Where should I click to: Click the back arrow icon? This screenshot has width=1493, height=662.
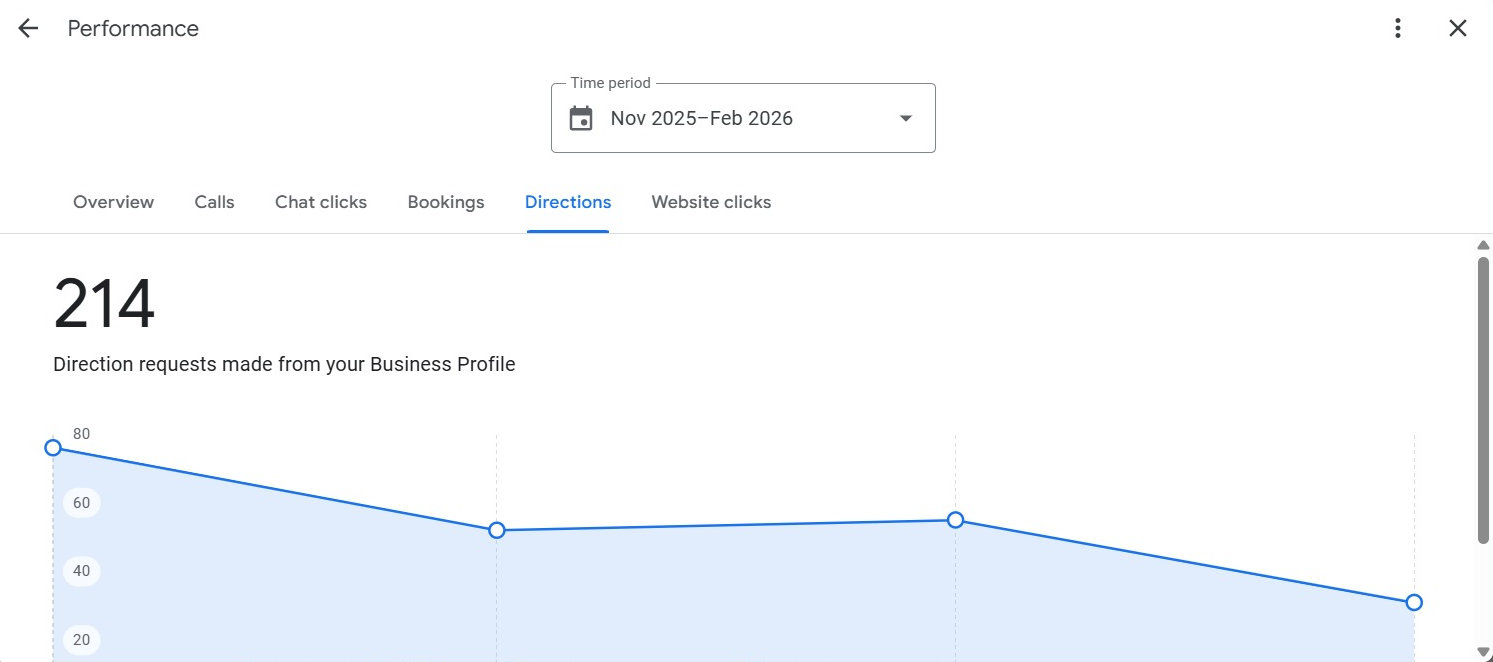(x=28, y=29)
